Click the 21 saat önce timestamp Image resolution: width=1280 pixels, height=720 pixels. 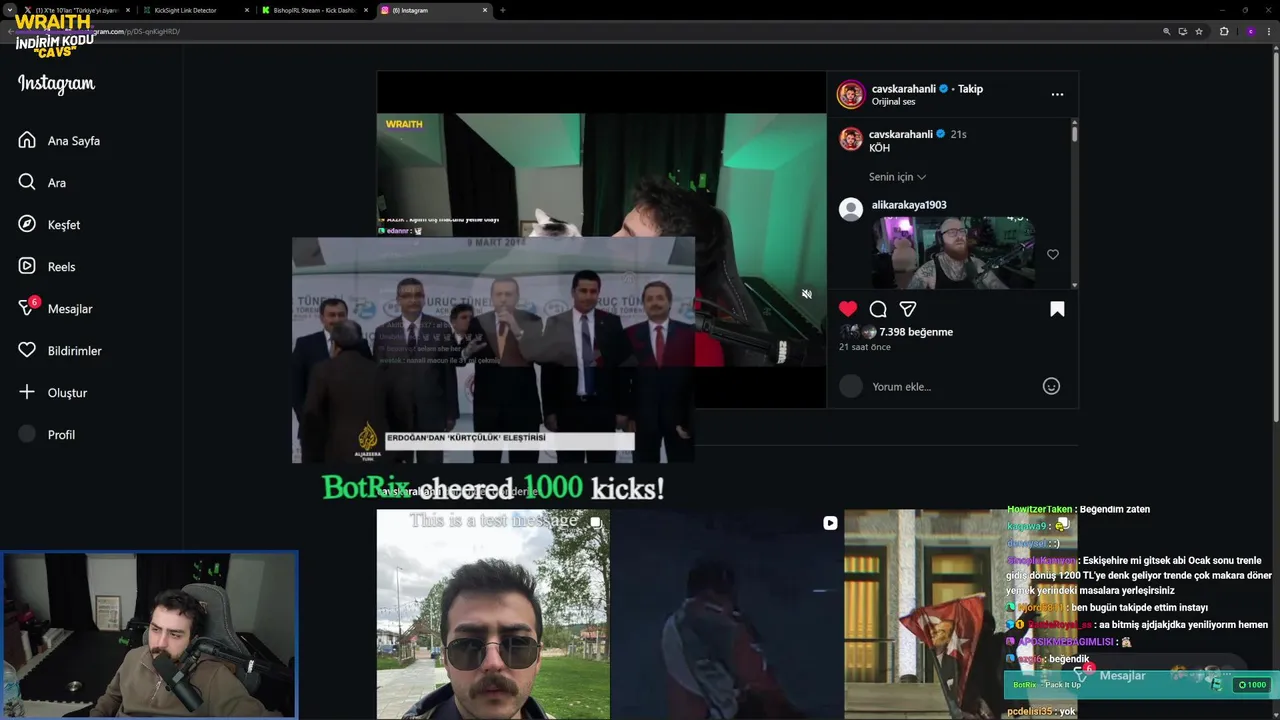coord(865,347)
